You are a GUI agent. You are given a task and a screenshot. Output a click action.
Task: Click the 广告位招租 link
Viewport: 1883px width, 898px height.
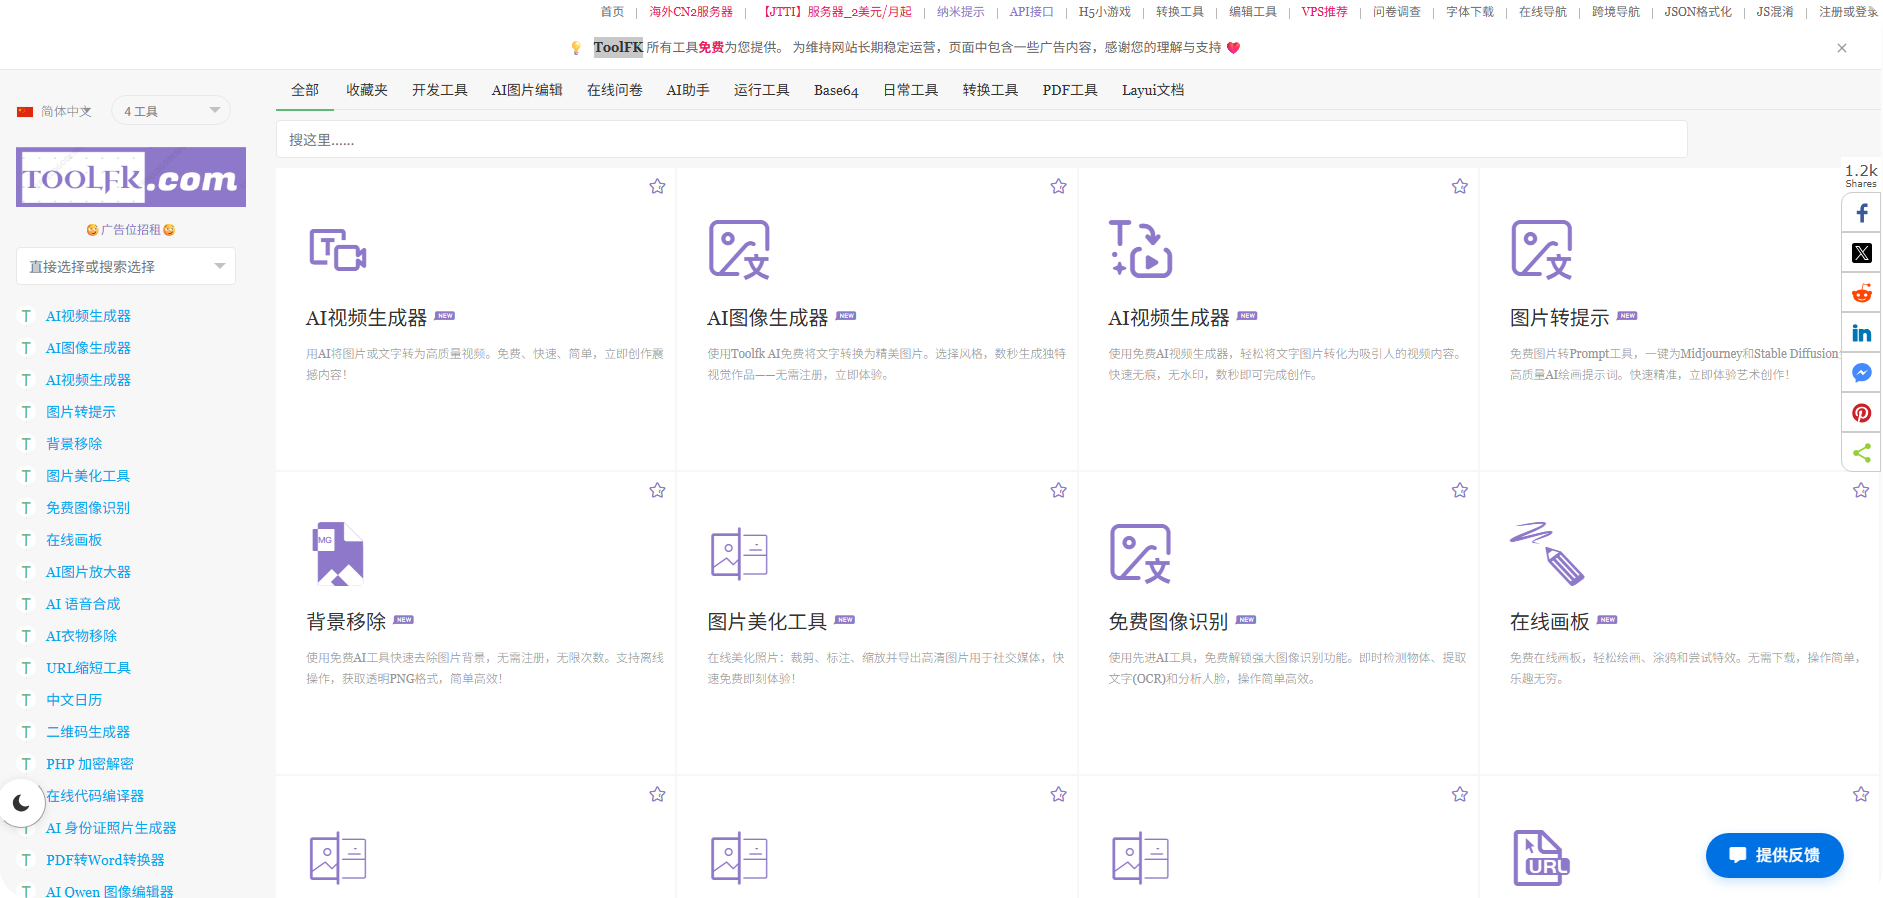tap(131, 229)
